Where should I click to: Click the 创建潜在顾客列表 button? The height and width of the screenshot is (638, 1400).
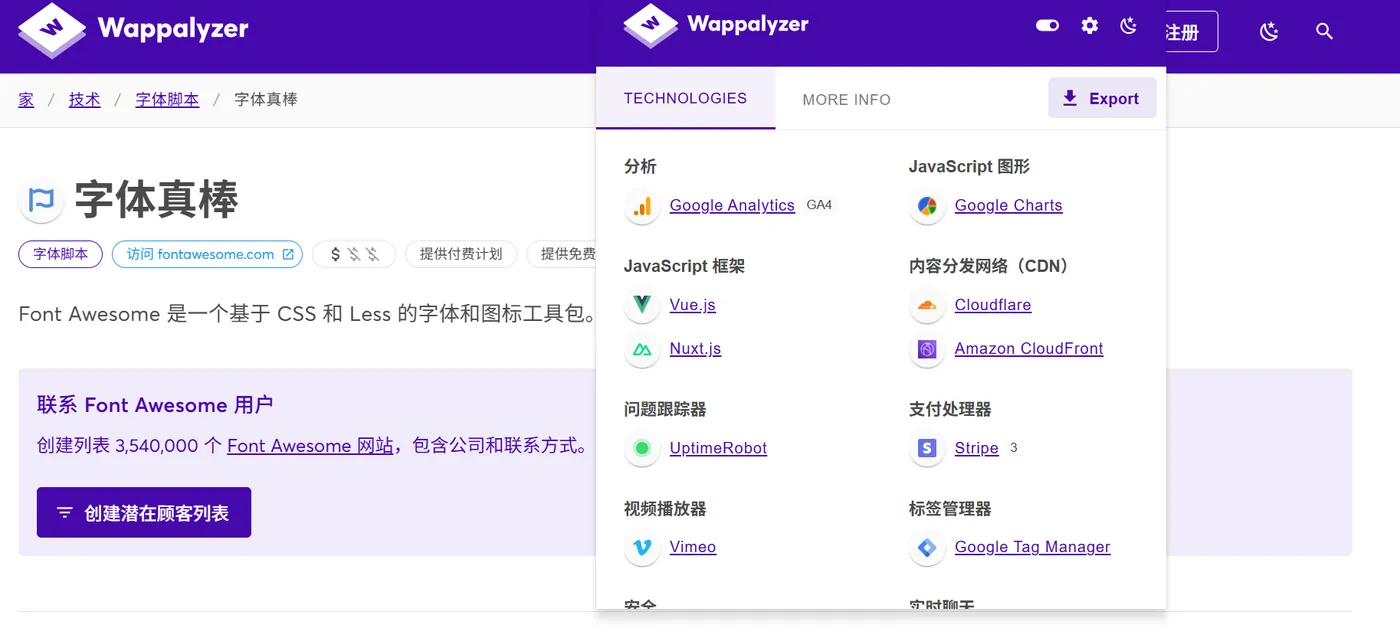(143, 512)
